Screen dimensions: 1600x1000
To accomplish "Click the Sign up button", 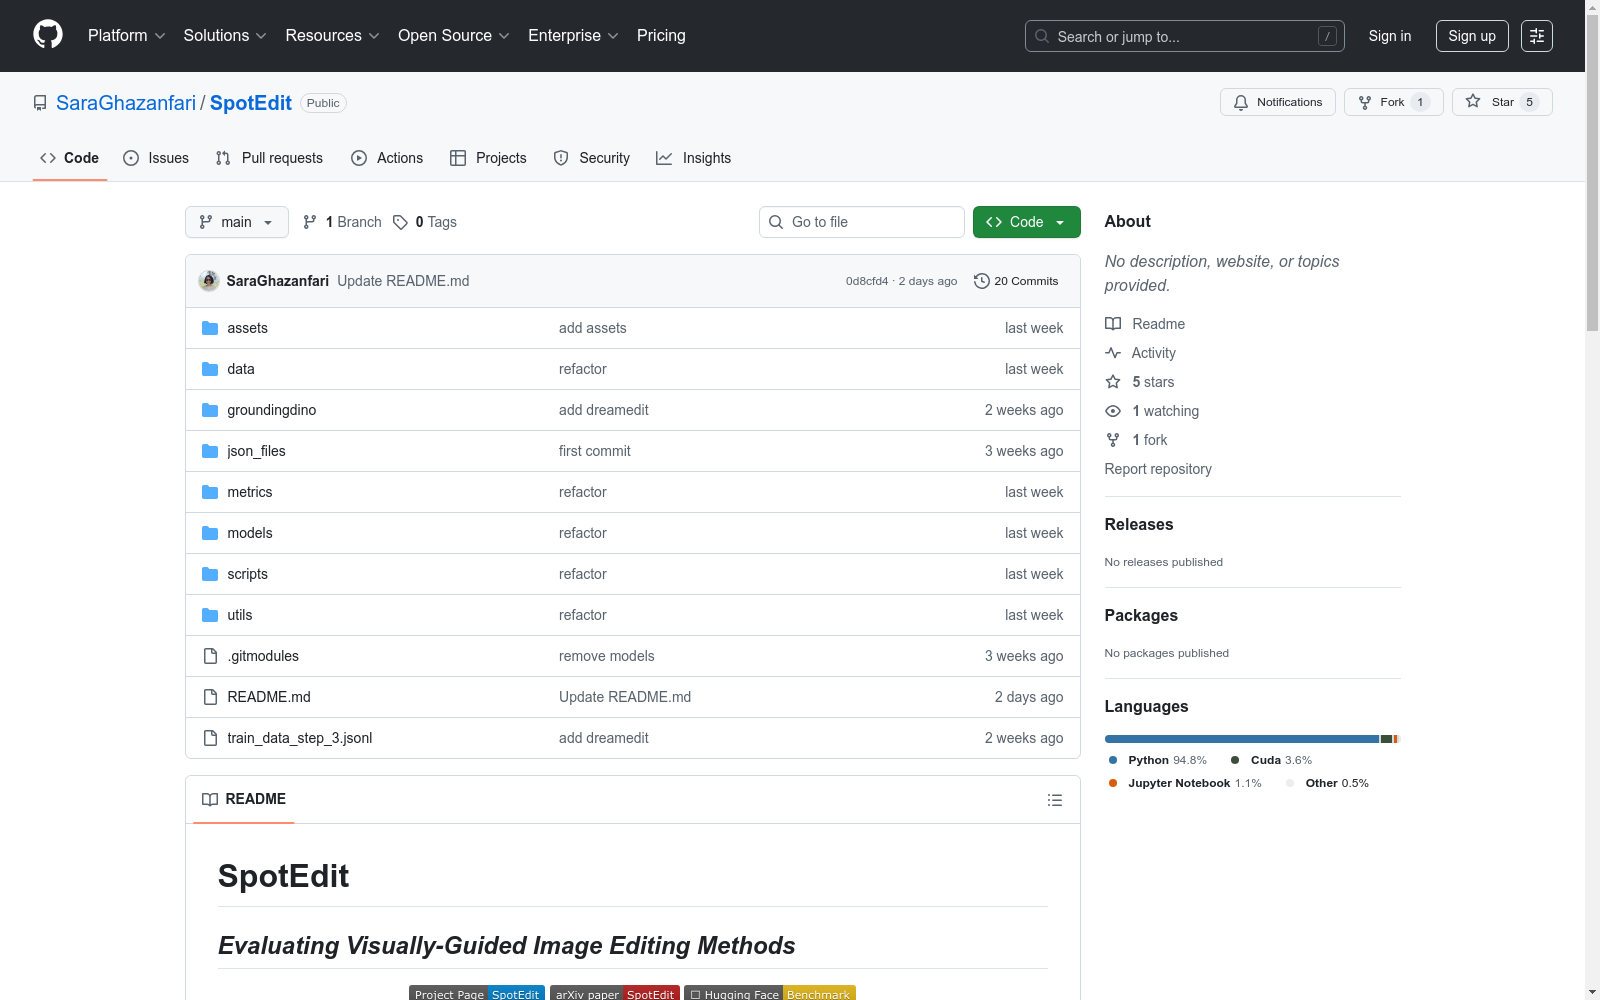I will coord(1472,36).
